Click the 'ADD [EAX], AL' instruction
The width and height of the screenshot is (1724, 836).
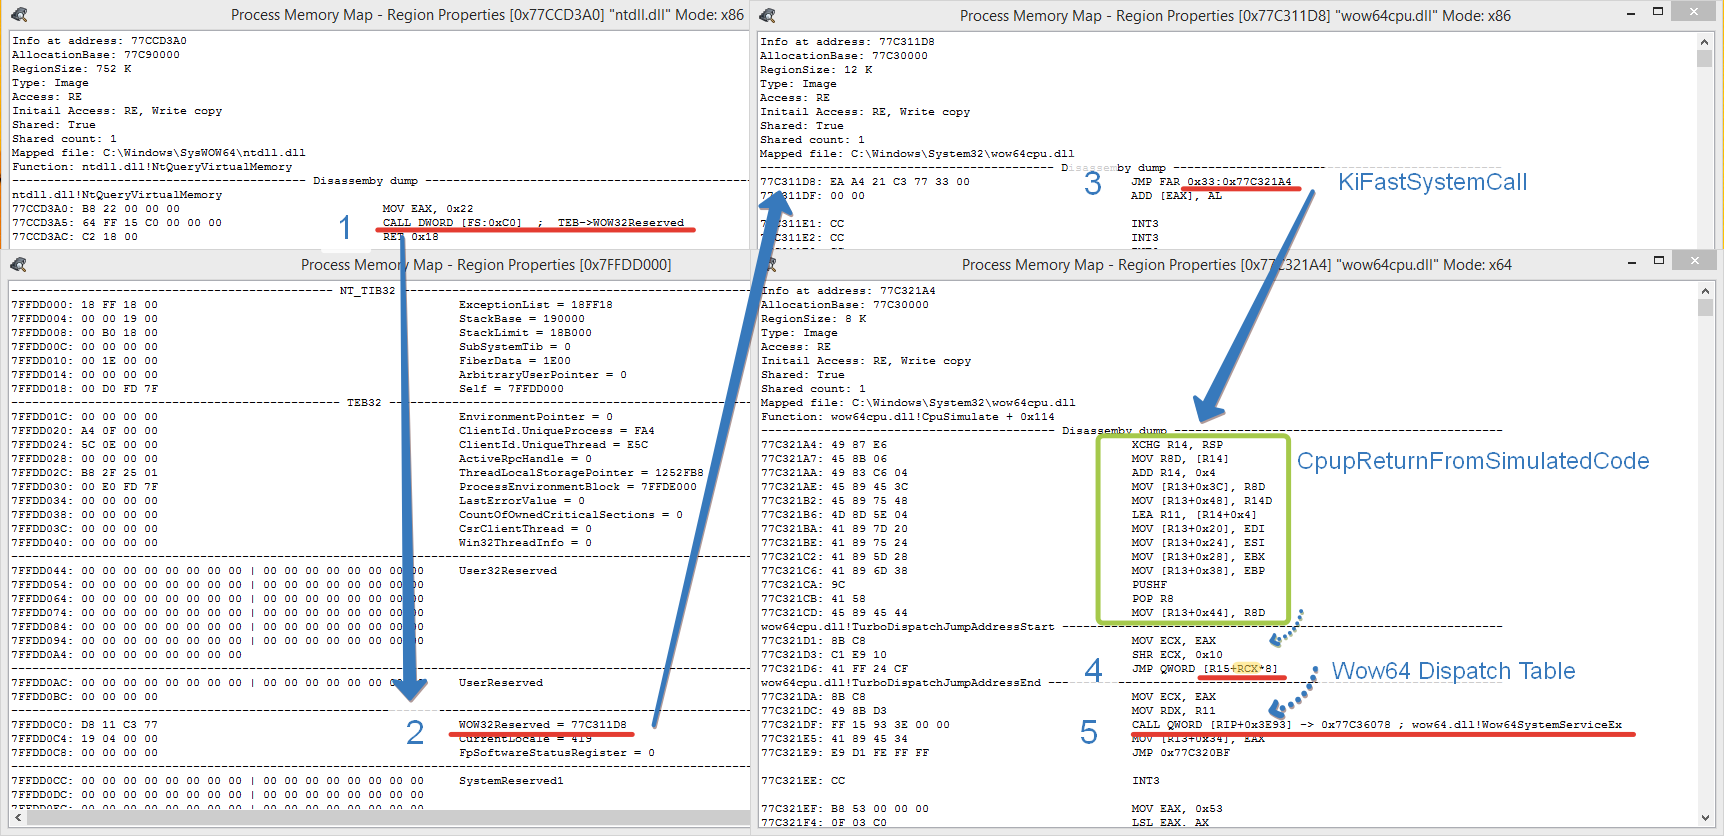click(1177, 196)
